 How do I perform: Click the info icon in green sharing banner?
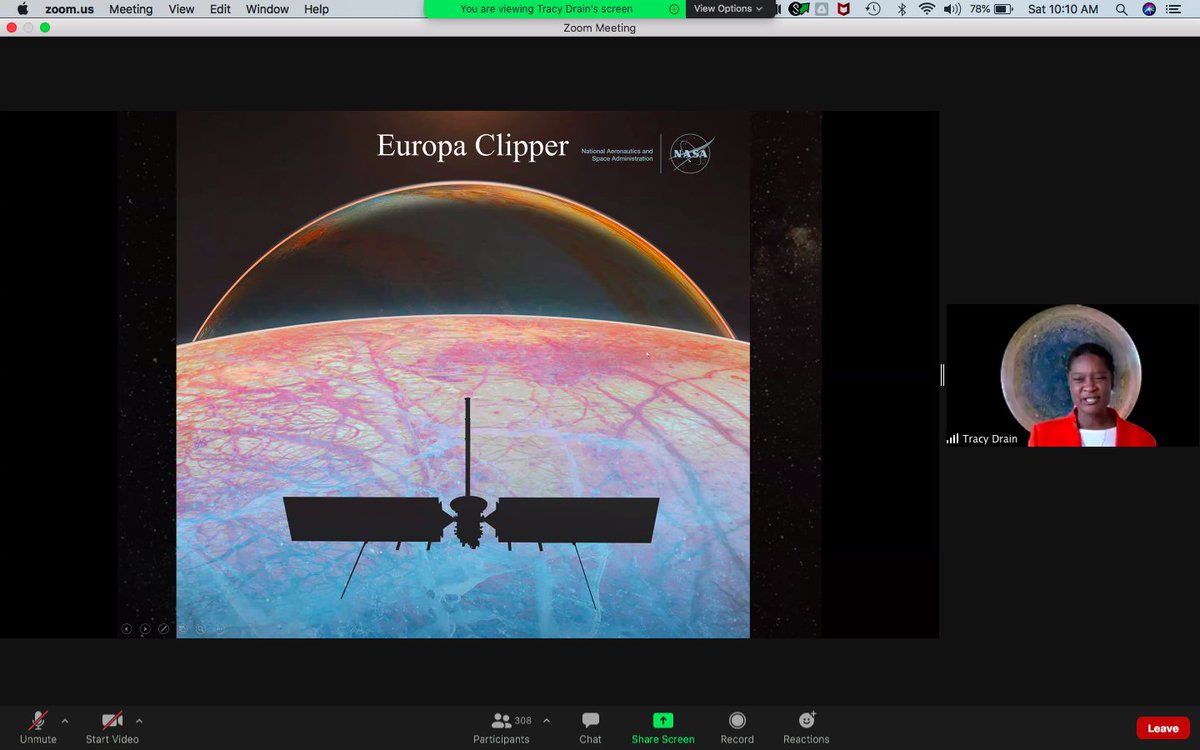[674, 9]
